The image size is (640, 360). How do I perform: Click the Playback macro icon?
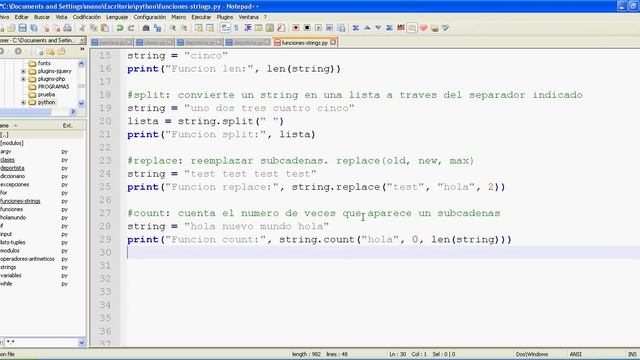point(318,28)
